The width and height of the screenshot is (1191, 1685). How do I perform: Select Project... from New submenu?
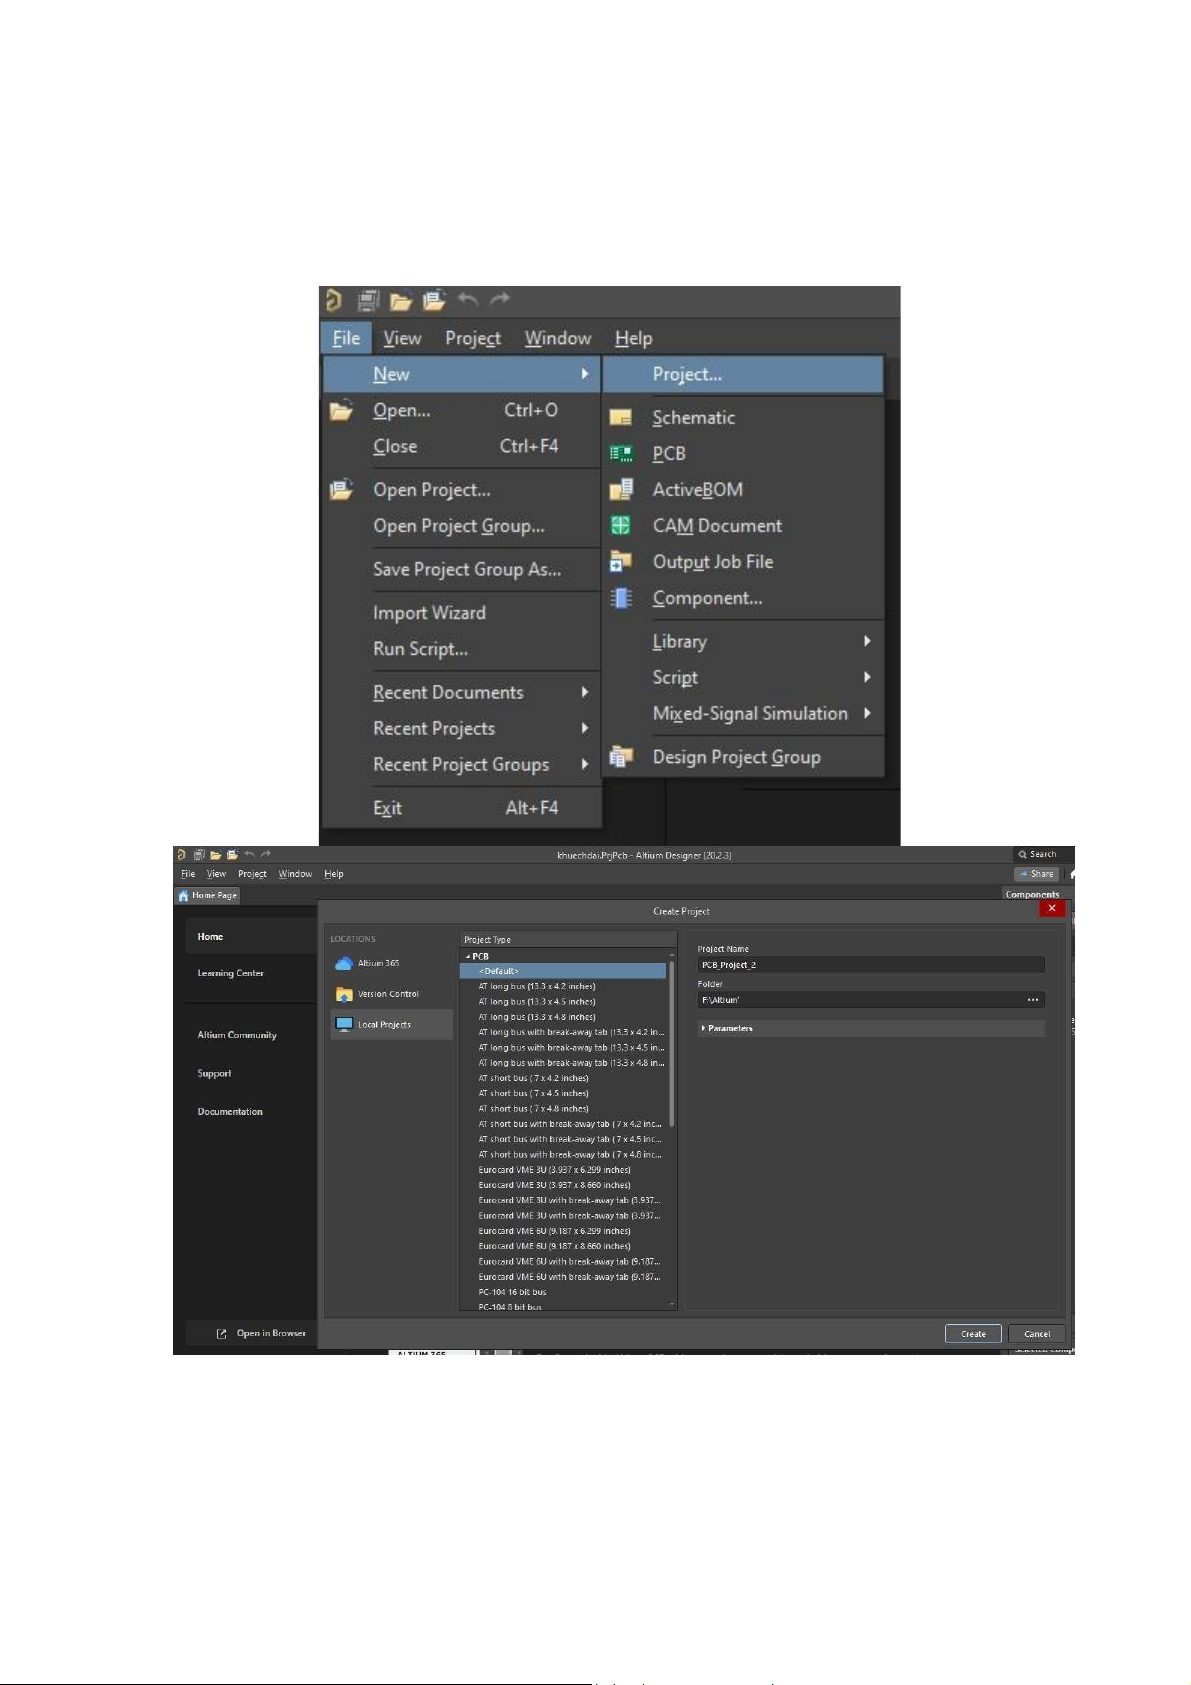click(x=687, y=374)
